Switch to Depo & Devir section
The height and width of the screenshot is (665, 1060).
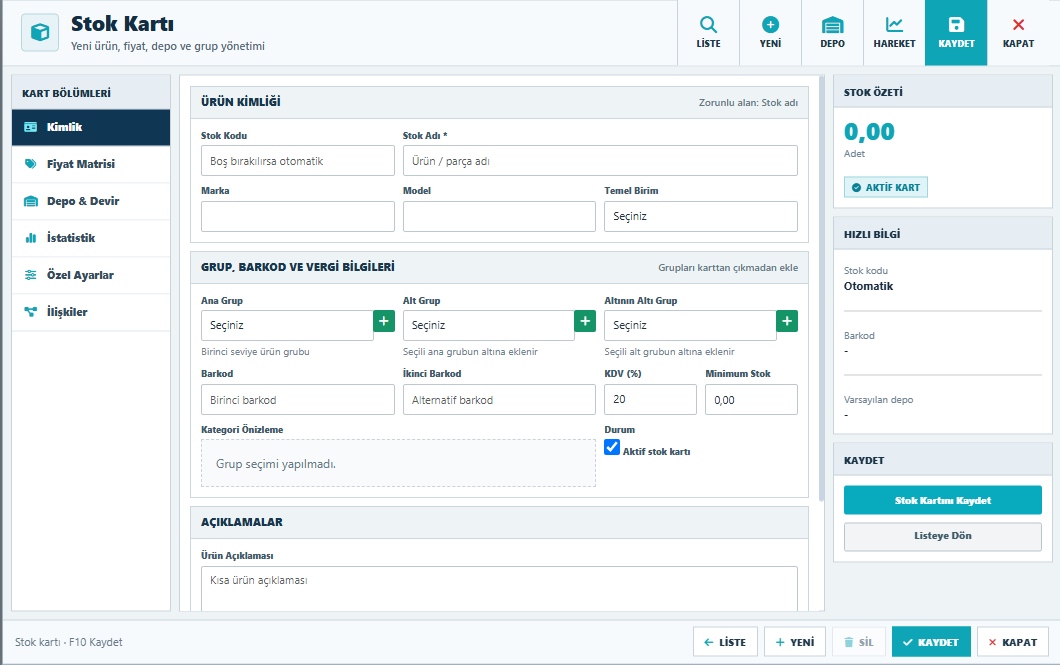91,201
